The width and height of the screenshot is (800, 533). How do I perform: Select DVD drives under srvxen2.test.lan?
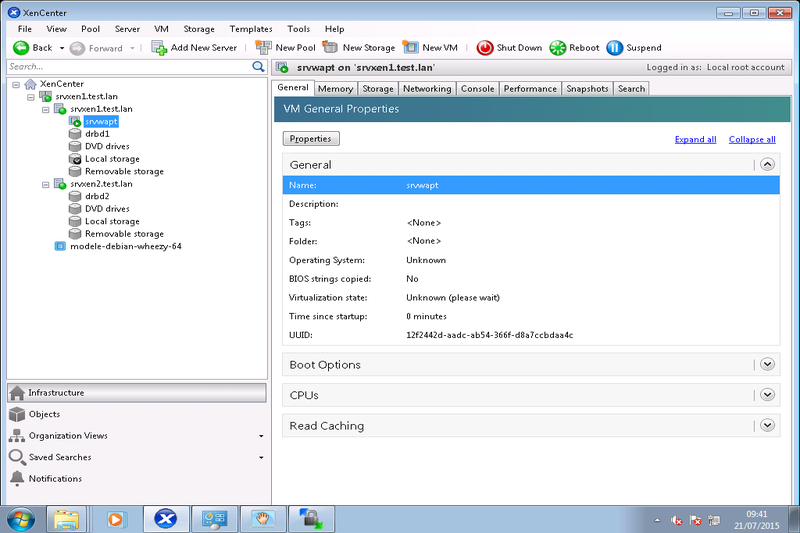tap(107, 209)
